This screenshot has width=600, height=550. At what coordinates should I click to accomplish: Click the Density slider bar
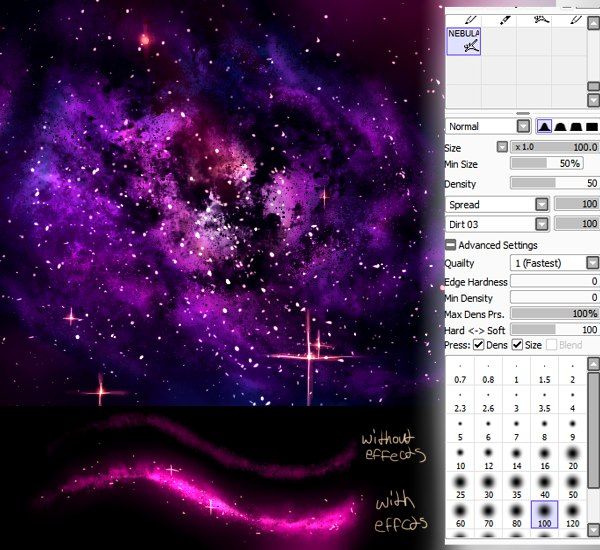click(x=554, y=183)
